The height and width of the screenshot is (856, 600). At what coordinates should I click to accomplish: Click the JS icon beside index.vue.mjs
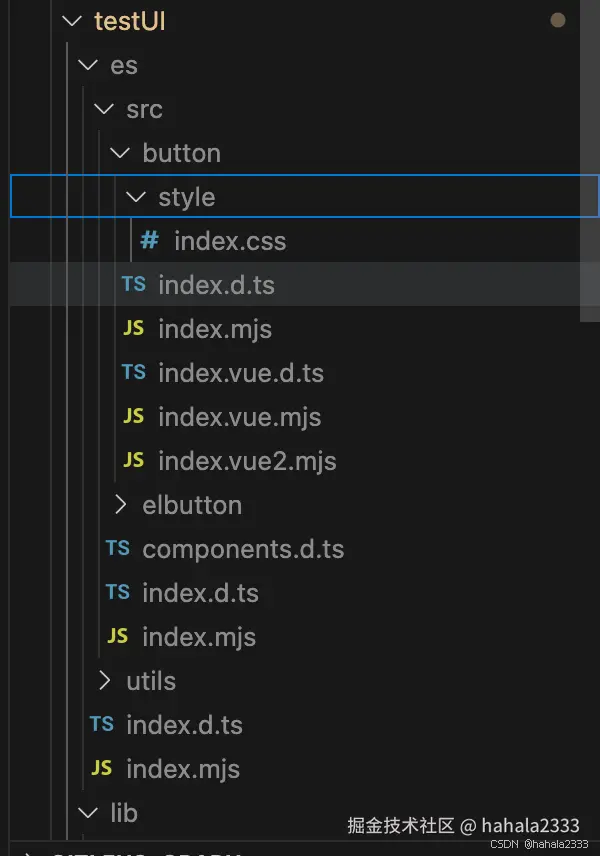point(133,417)
